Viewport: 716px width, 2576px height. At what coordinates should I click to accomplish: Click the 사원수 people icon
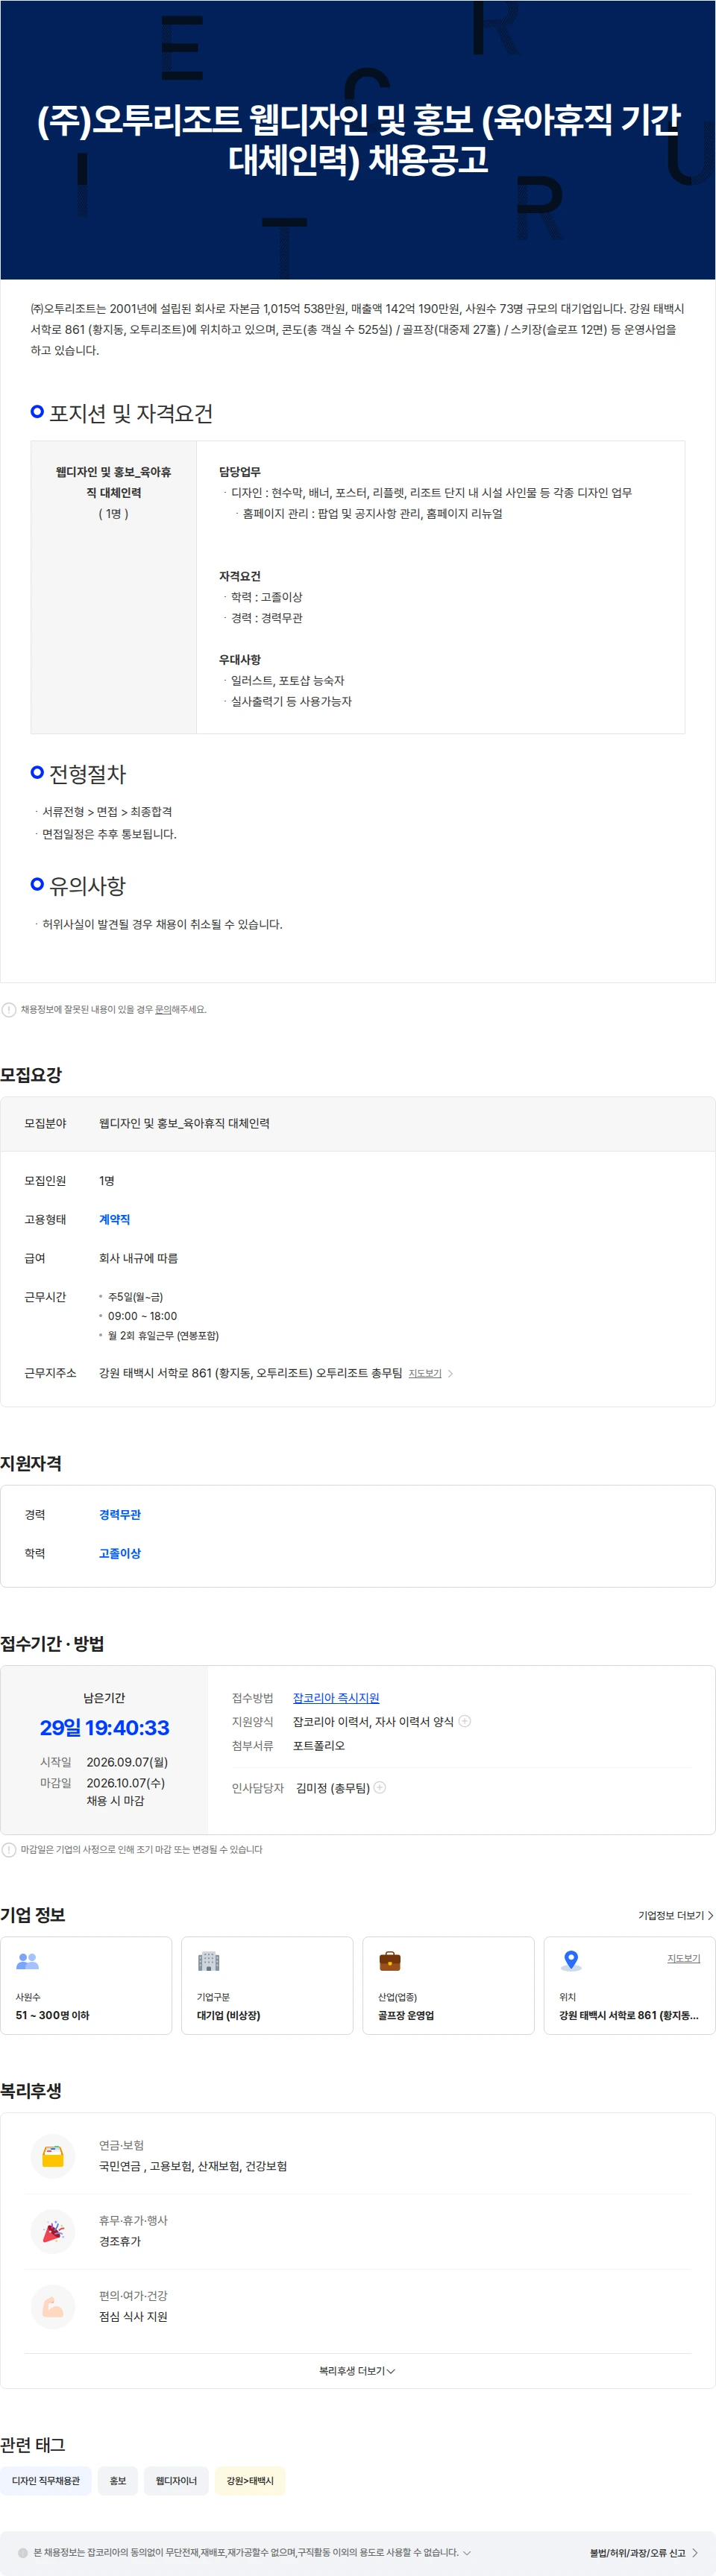coord(28,1961)
